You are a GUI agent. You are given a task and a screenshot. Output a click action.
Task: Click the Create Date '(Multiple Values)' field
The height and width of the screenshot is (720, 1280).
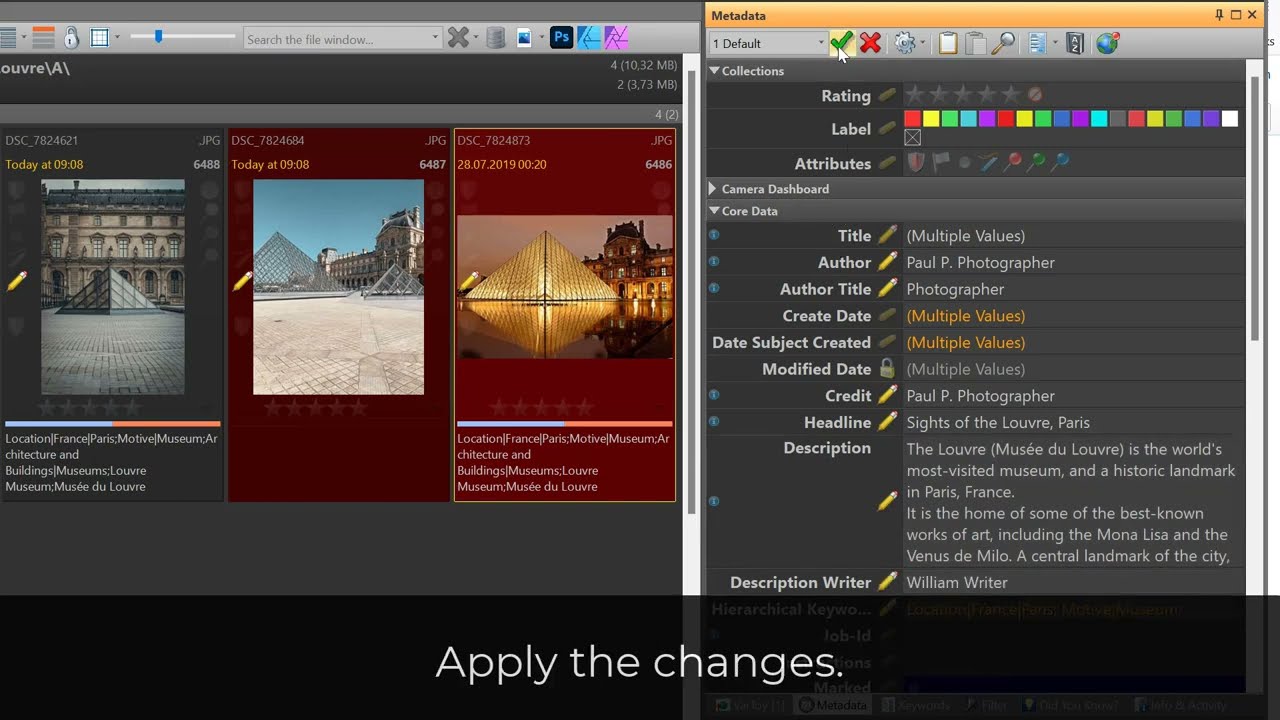click(x=1074, y=316)
